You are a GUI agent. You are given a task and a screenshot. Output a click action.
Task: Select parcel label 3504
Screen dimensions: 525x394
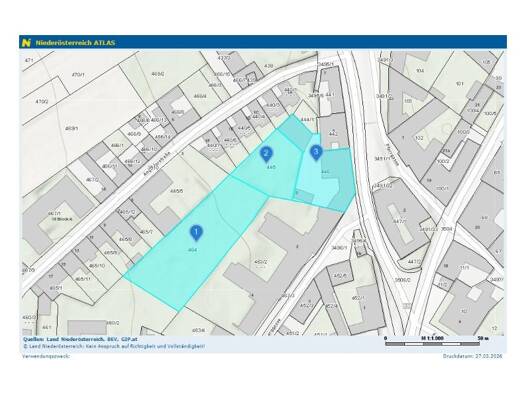446,229
